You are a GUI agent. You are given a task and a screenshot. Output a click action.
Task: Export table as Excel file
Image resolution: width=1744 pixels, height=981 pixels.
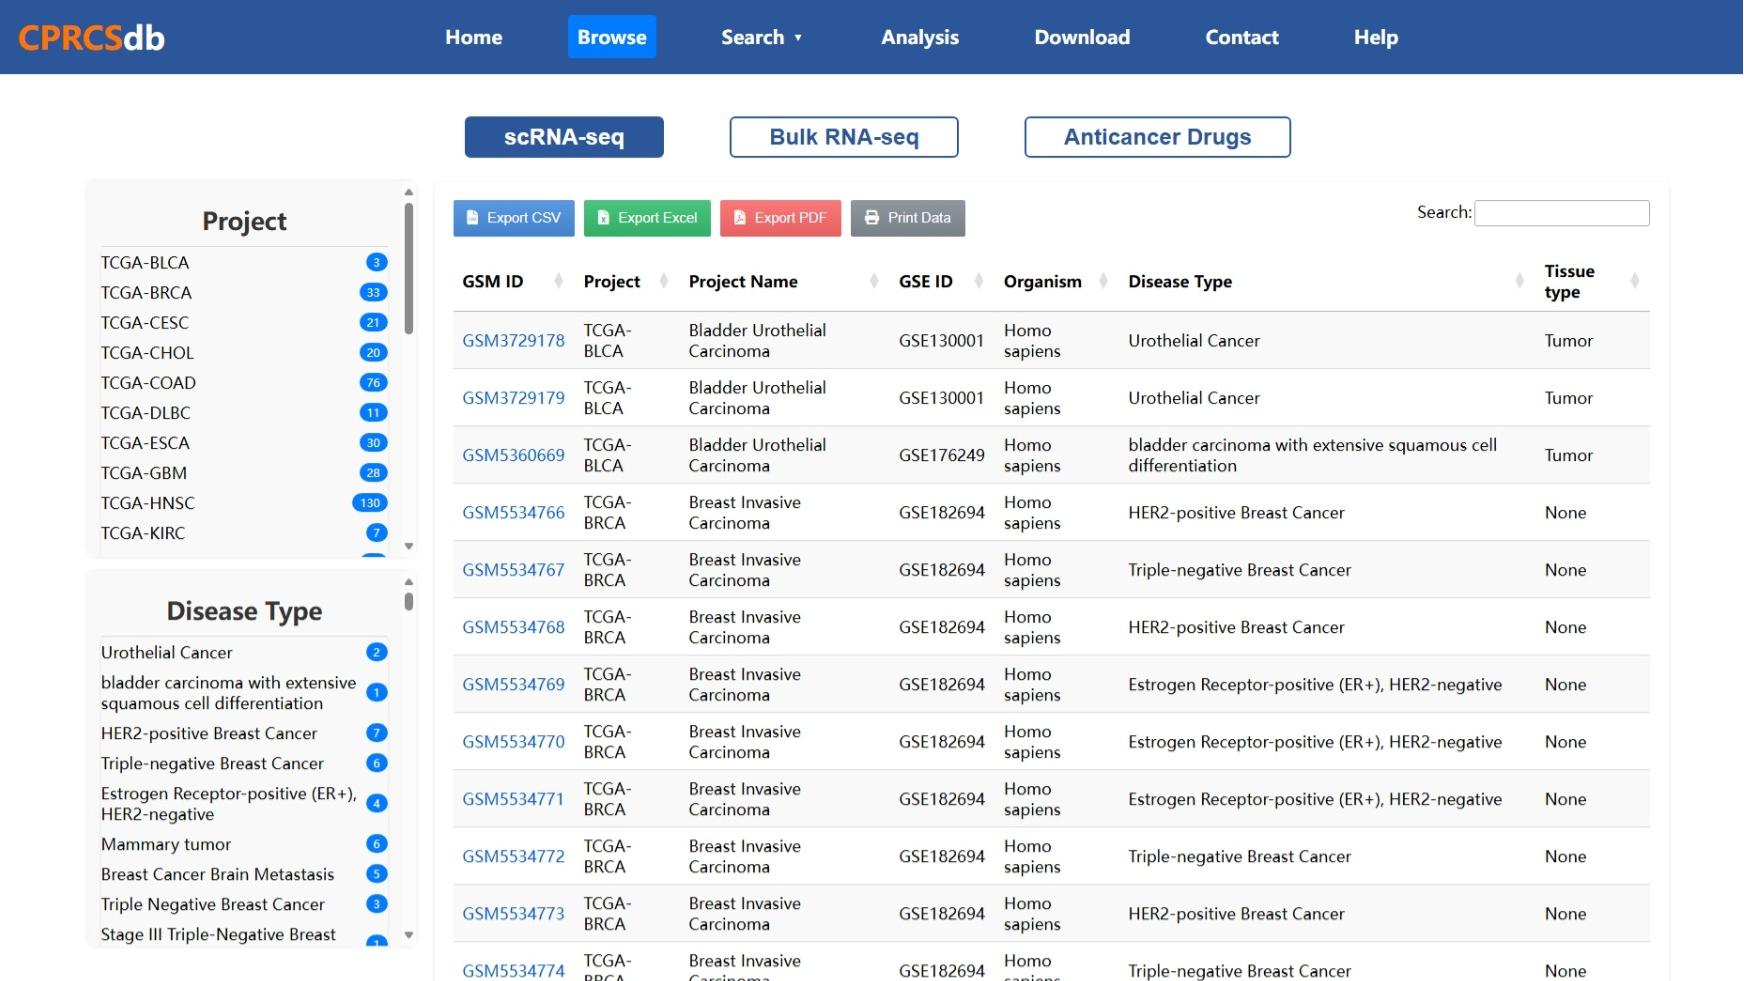(647, 218)
